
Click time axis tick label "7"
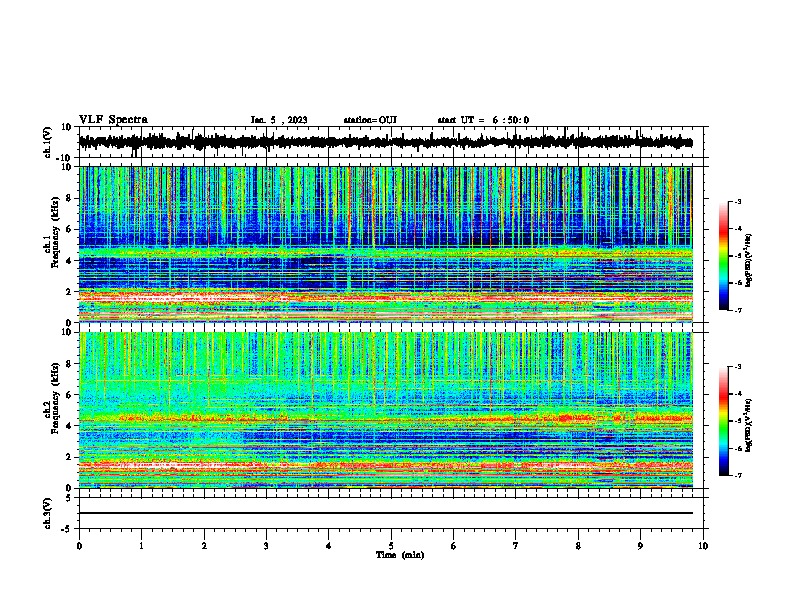point(516,546)
